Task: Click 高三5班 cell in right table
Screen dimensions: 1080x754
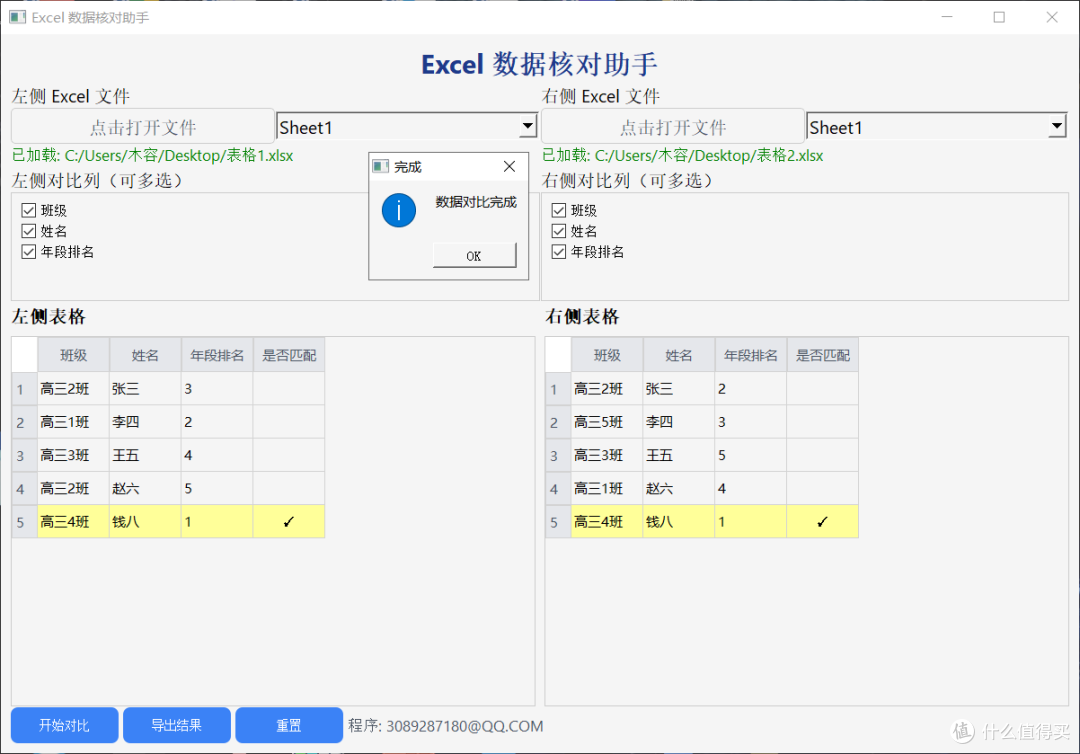Action: pos(607,422)
